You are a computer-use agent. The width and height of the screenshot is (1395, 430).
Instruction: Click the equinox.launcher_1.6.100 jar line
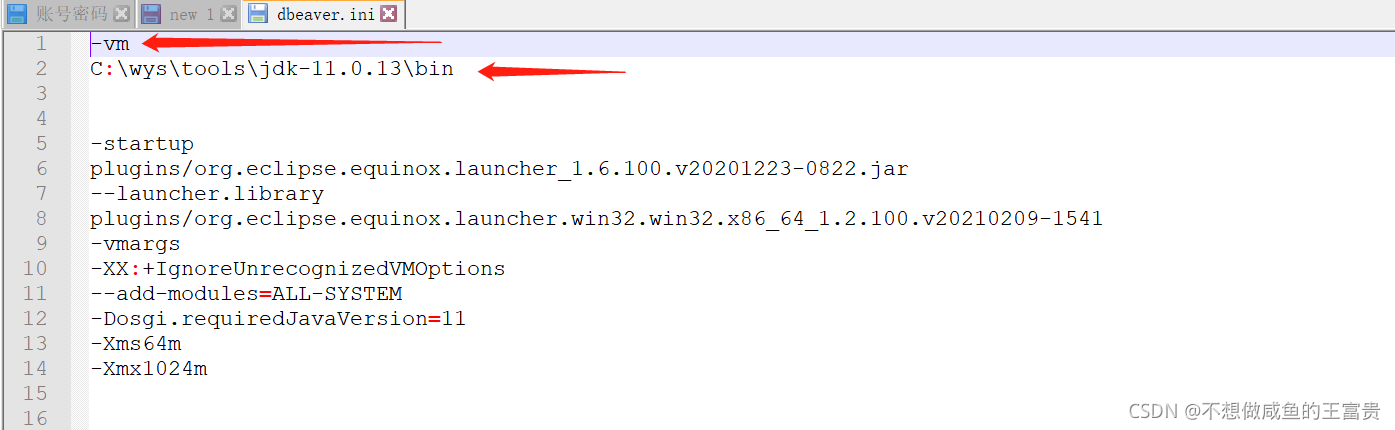click(499, 169)
